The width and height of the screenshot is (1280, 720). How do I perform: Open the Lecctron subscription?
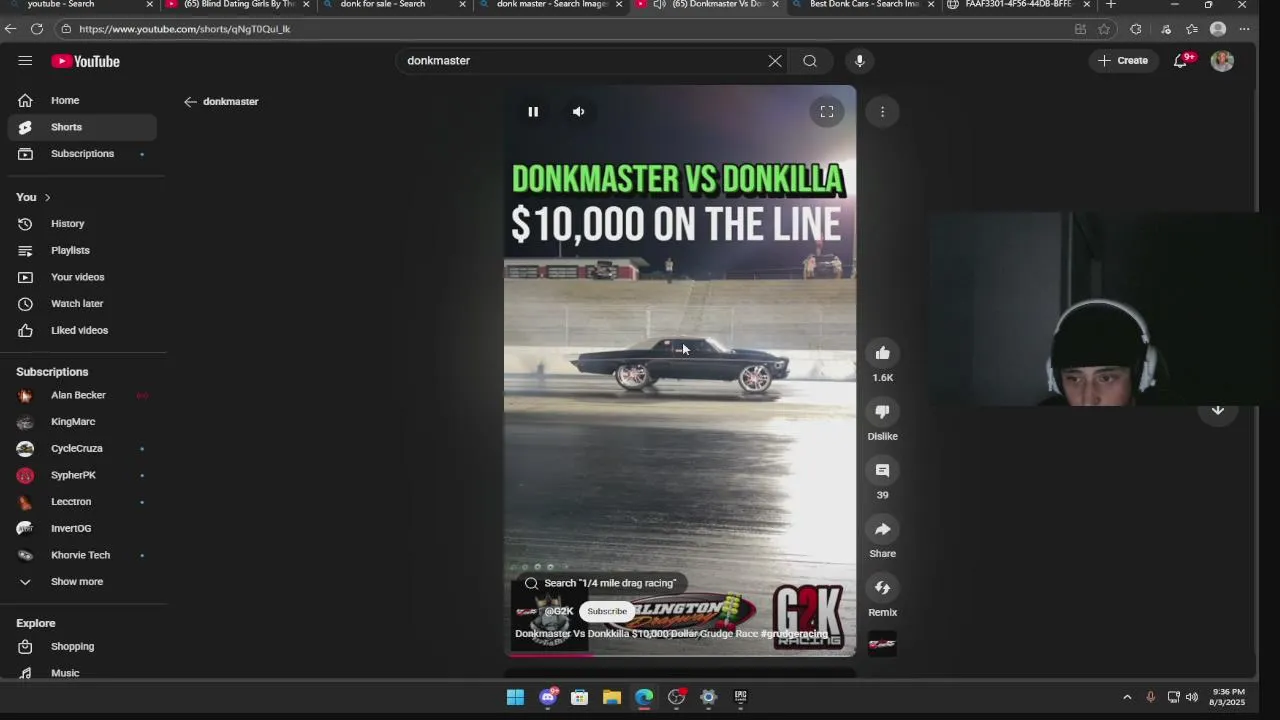(82, 502)
